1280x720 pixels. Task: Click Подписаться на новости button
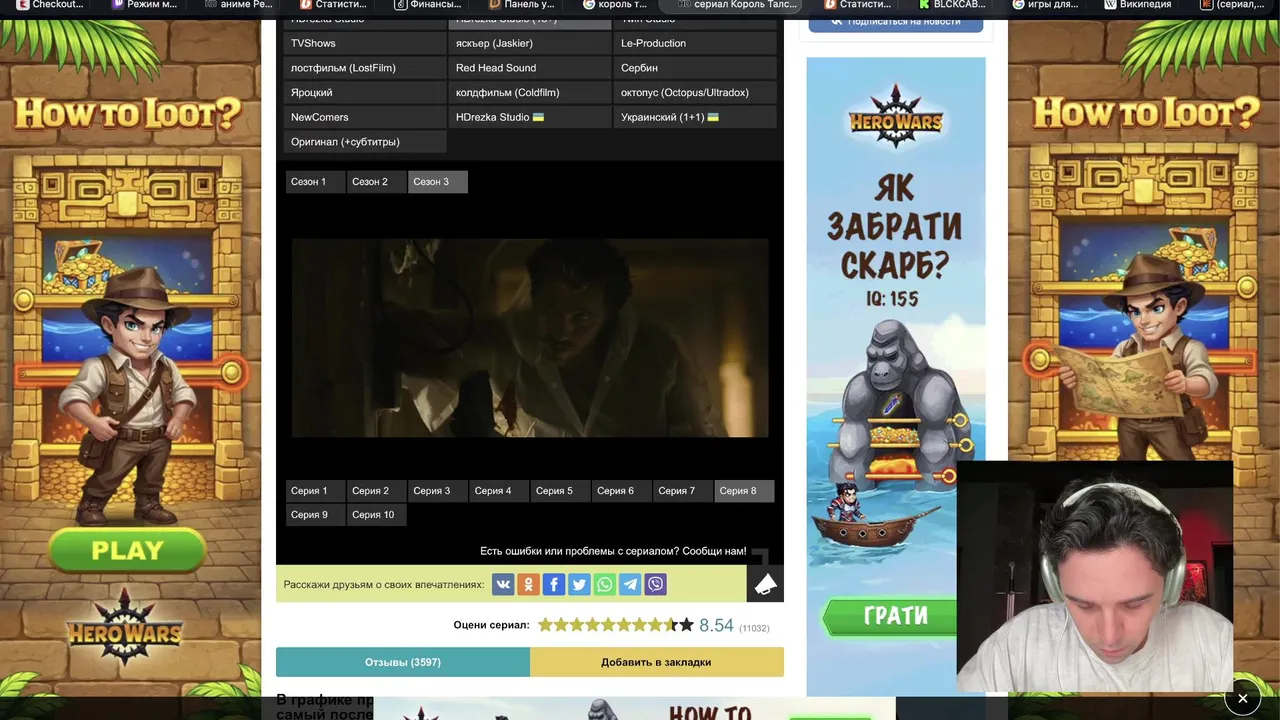[895, 21]
